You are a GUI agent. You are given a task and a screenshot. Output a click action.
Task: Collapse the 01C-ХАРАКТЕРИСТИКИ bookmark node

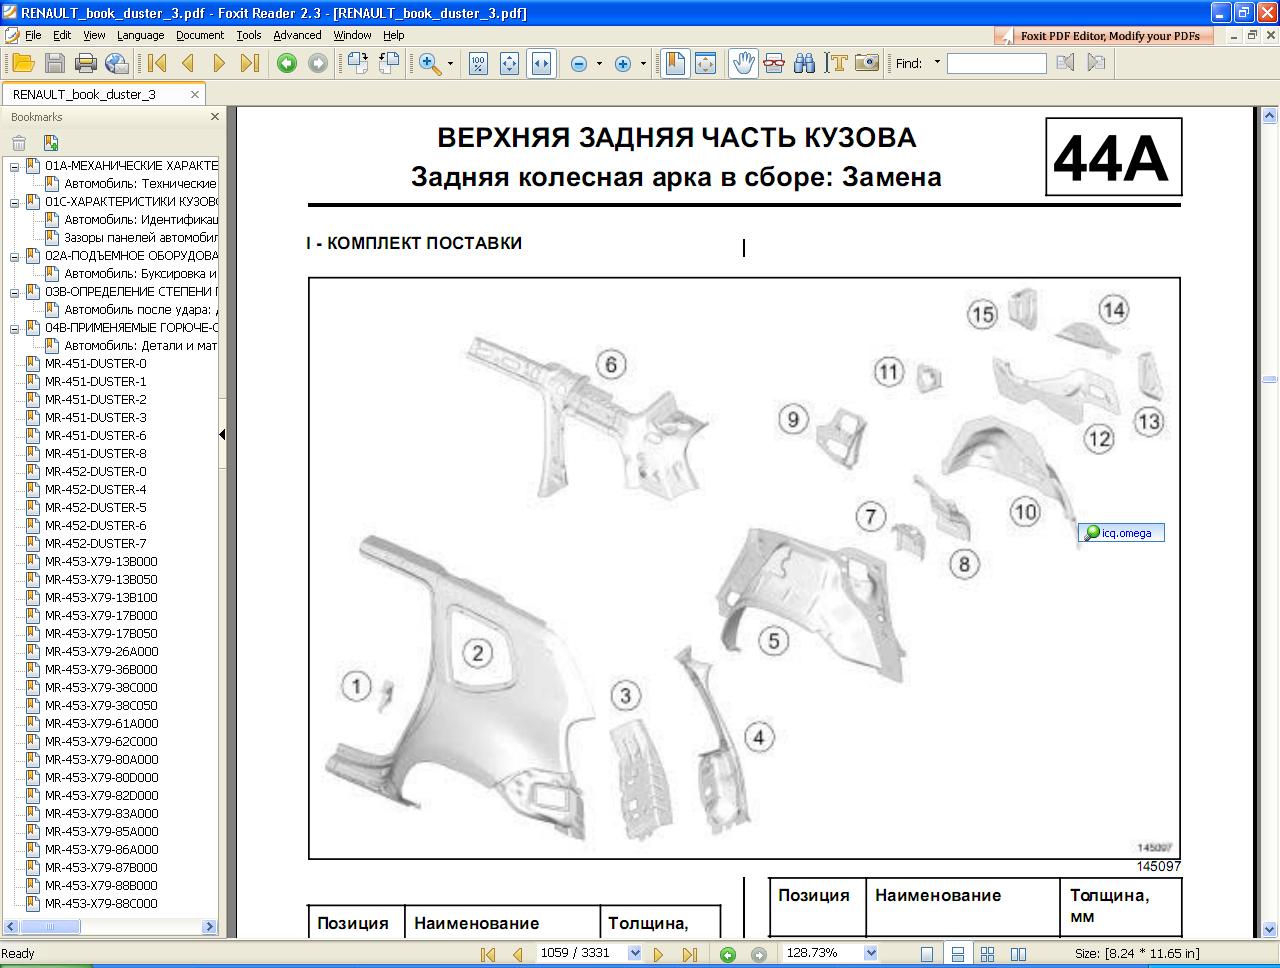click(15, 202)
